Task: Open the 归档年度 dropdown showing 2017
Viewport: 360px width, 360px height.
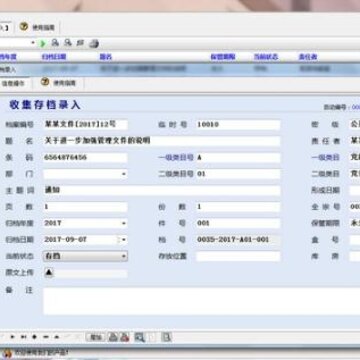Action: (124, 223)
